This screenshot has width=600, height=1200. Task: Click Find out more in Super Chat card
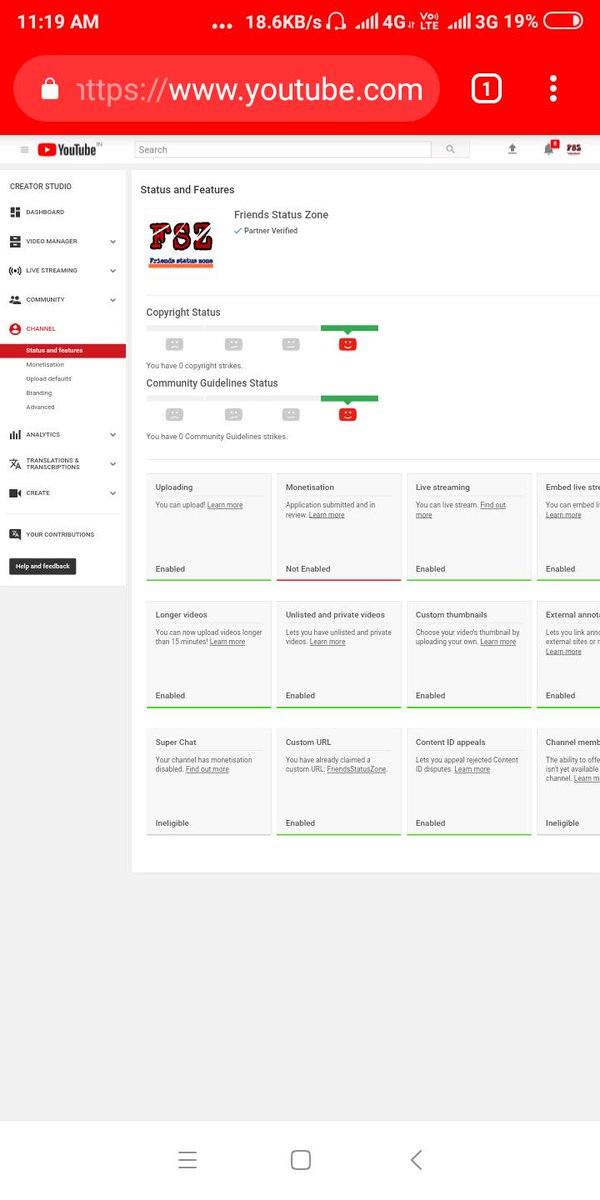pyautogui.click(x=207, y=769)
